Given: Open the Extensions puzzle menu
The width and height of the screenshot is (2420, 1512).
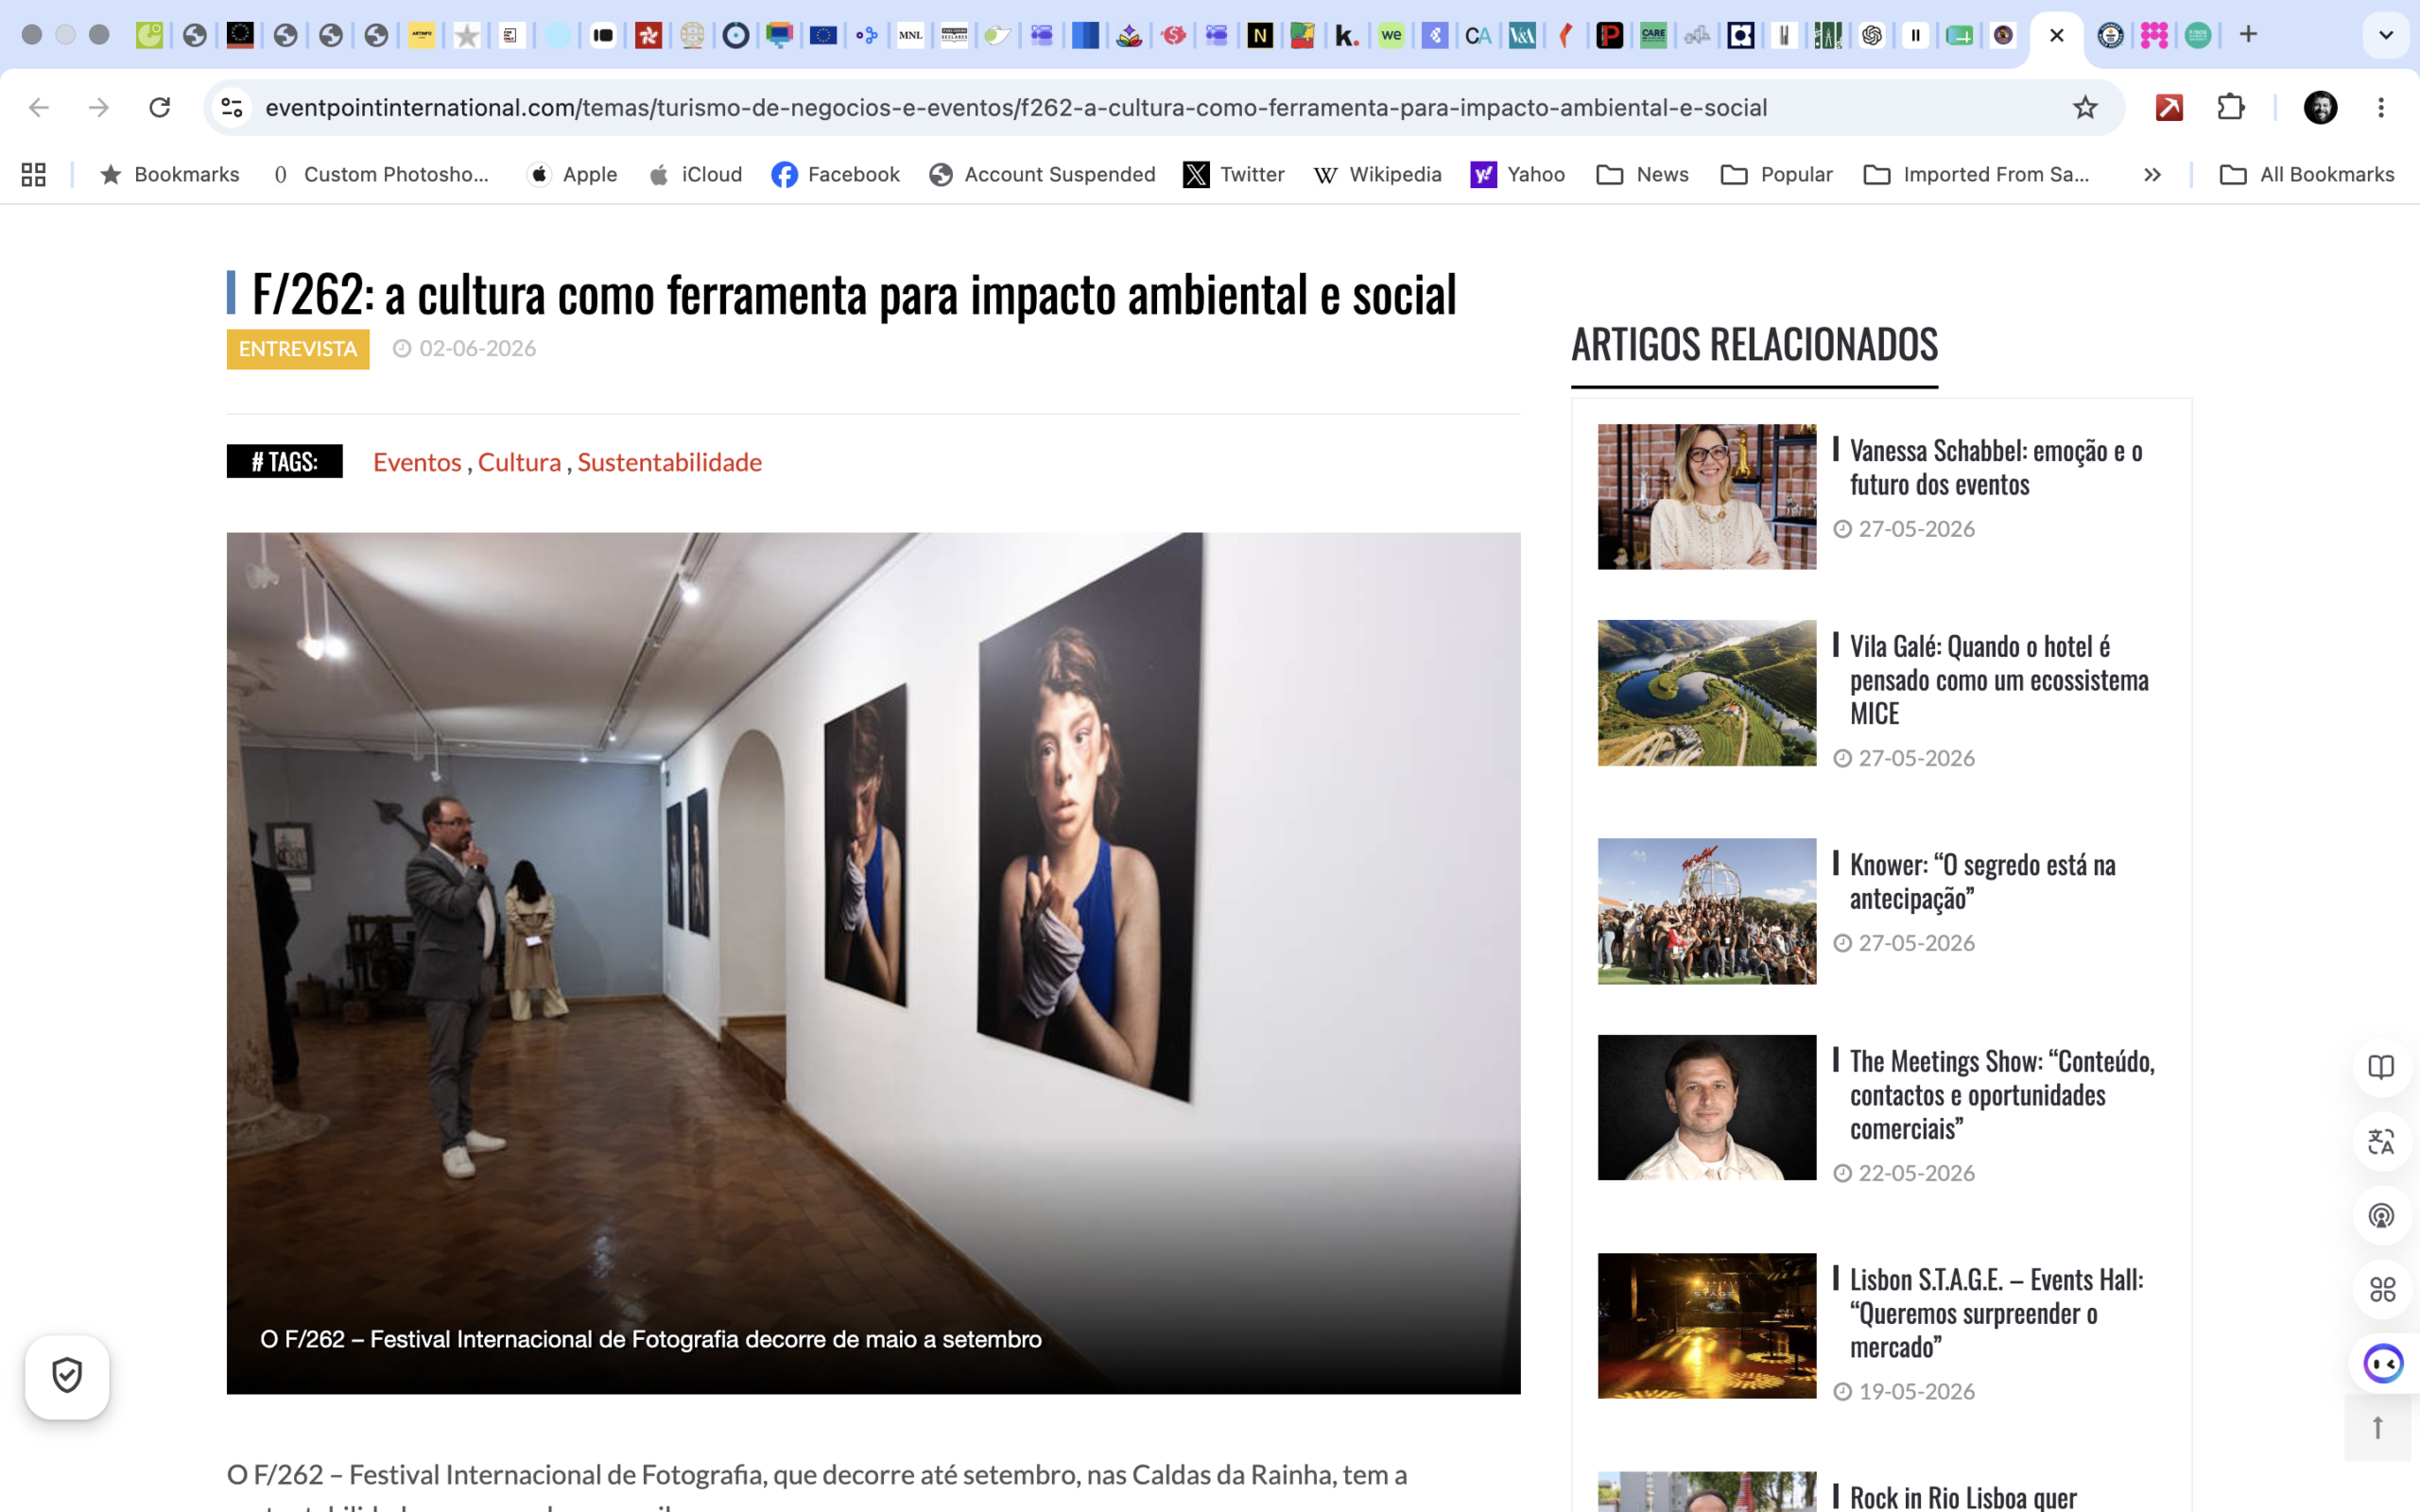Looking at the screenshot, I should tap(2231, 107).
